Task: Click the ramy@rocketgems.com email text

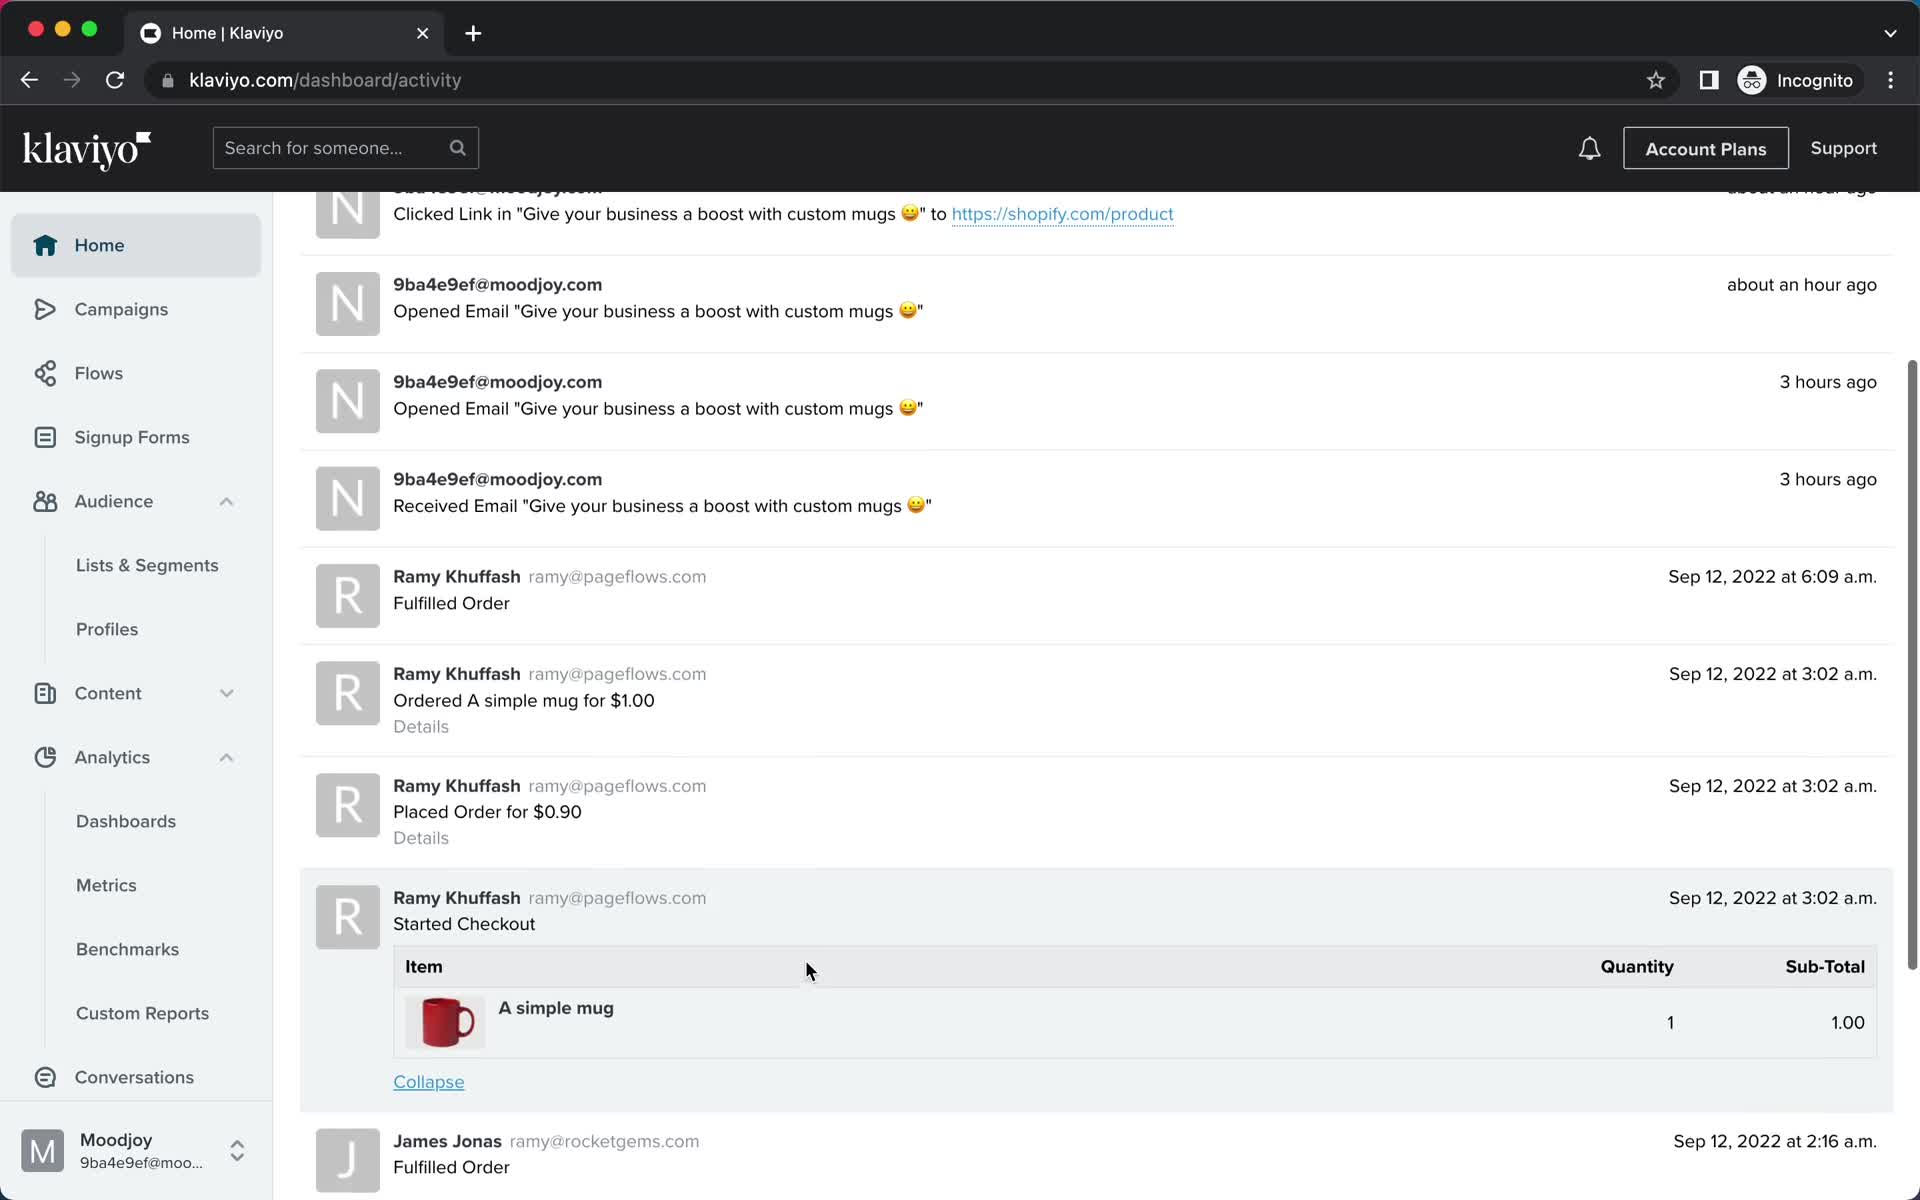Action: [604, 1141]
